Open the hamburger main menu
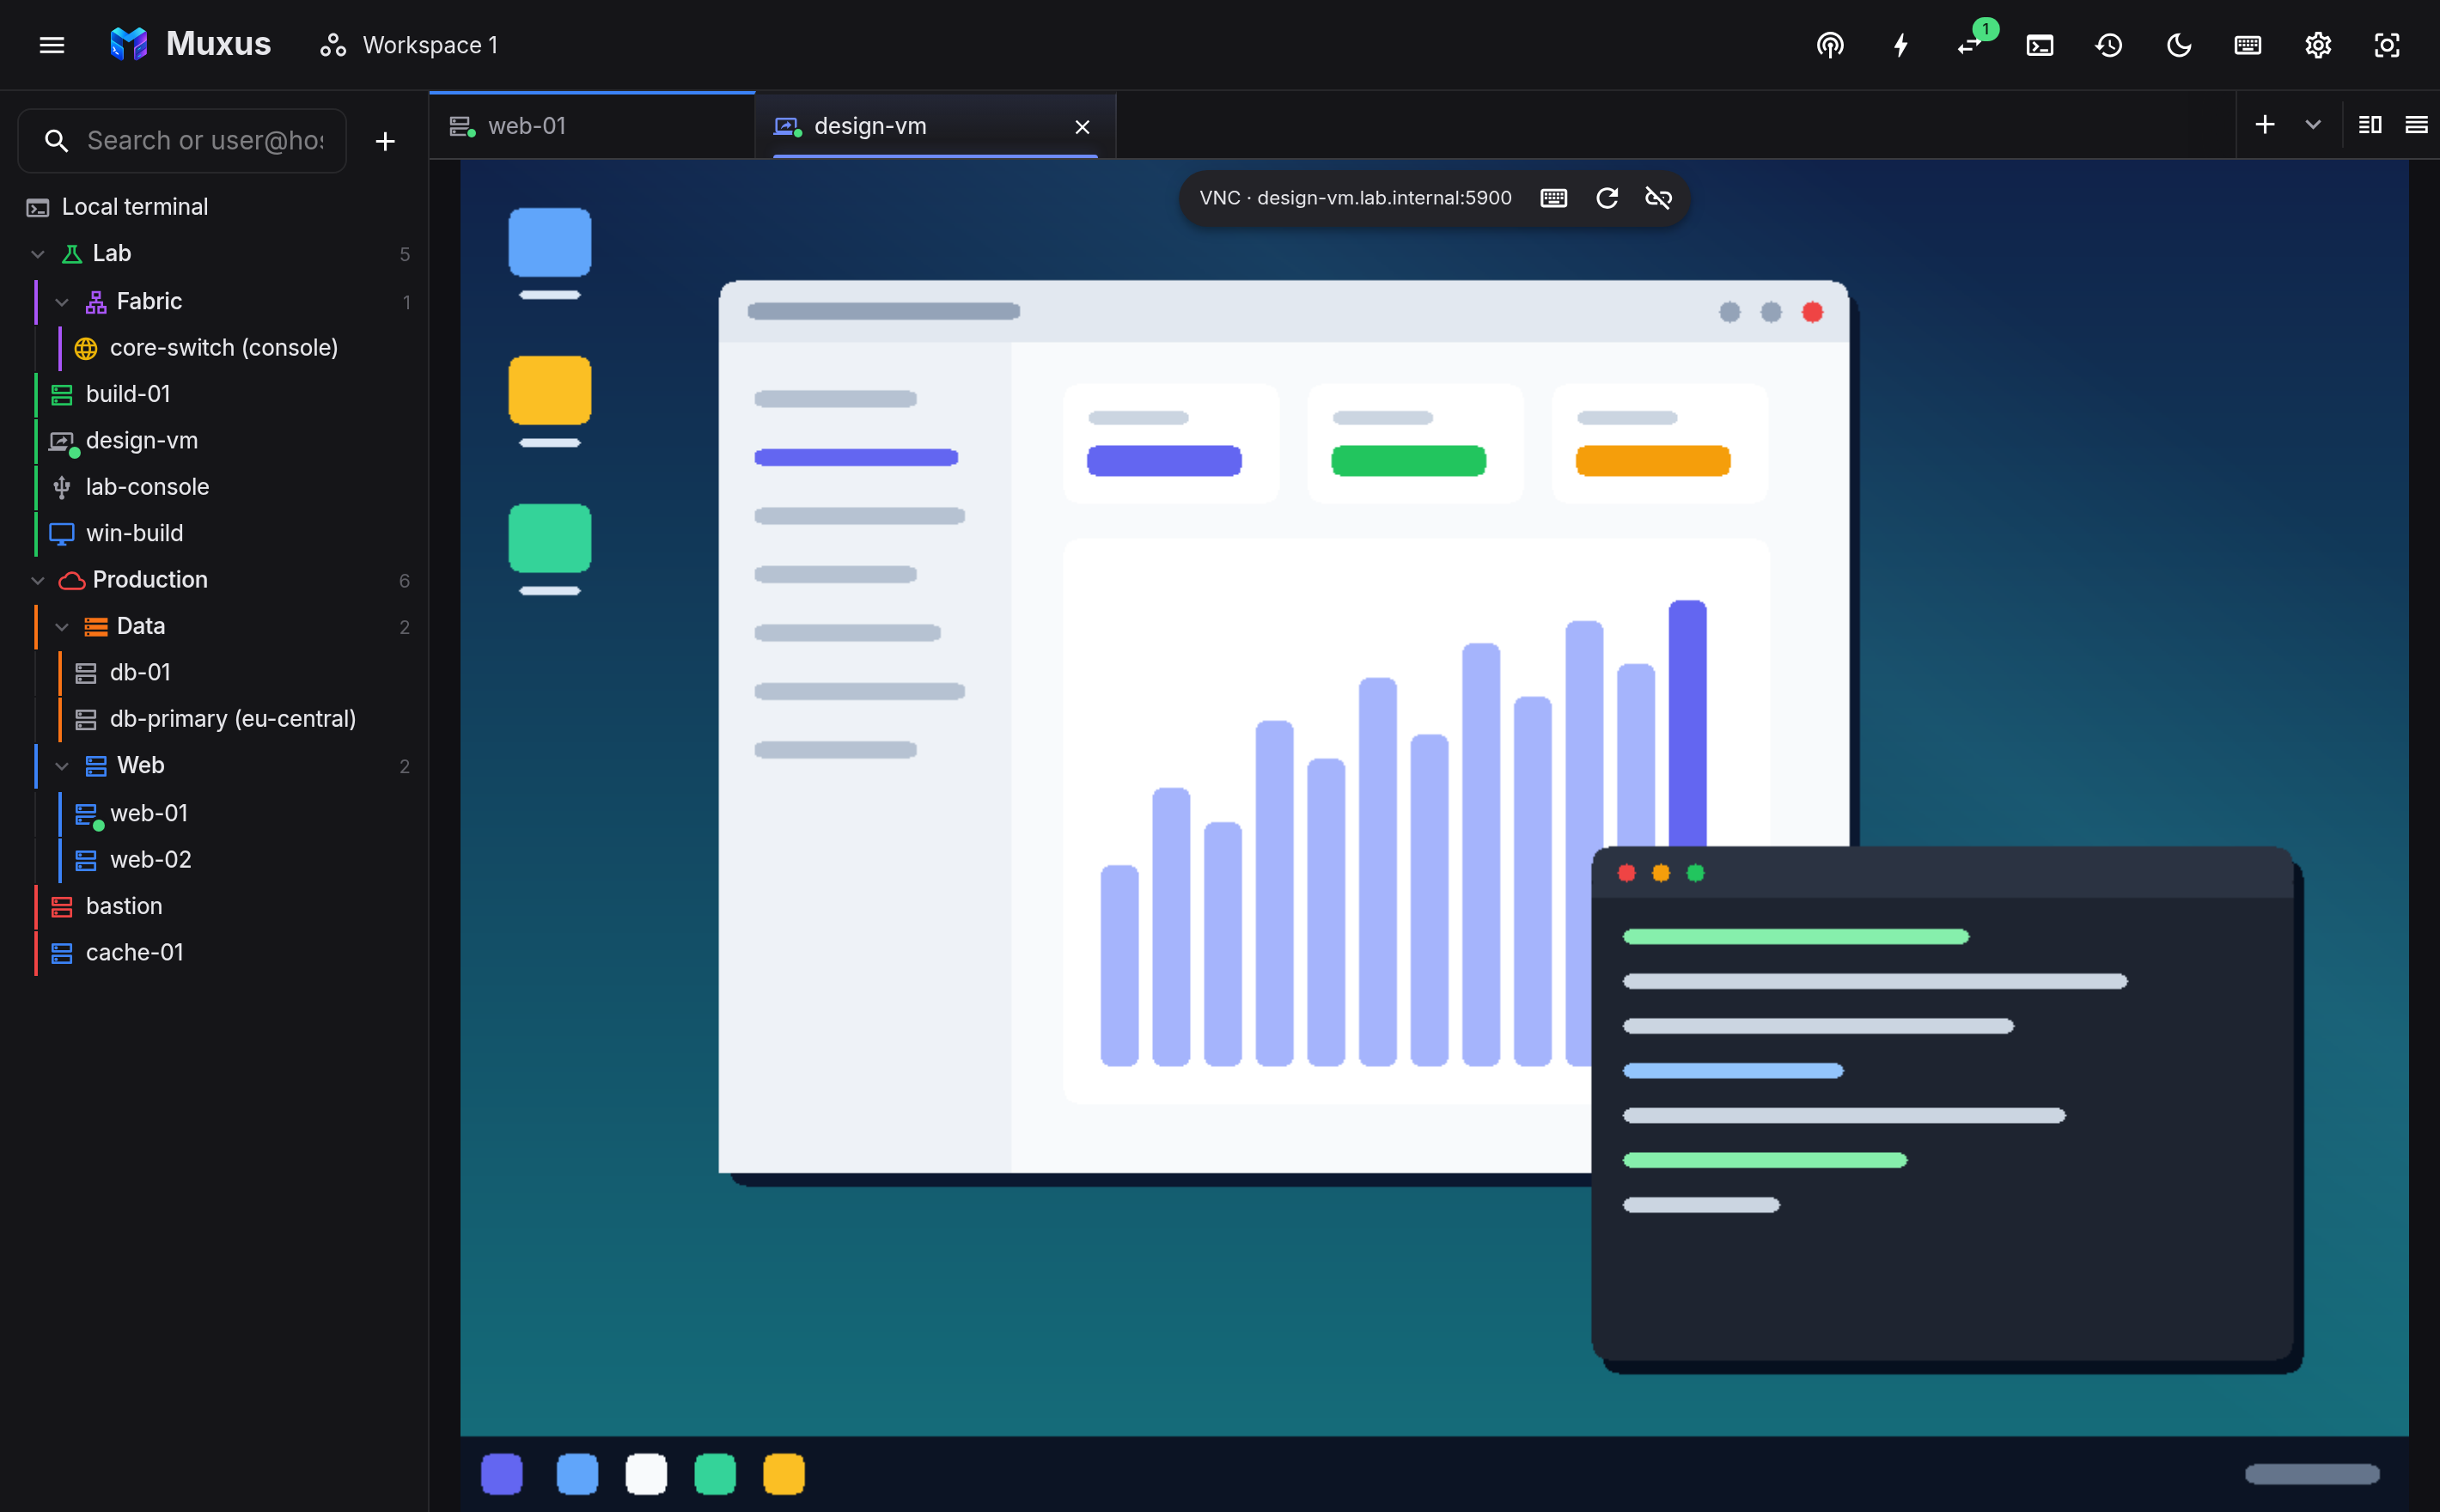The height and width of the screenshot is (1512, 2440). (x=52, y=45)
